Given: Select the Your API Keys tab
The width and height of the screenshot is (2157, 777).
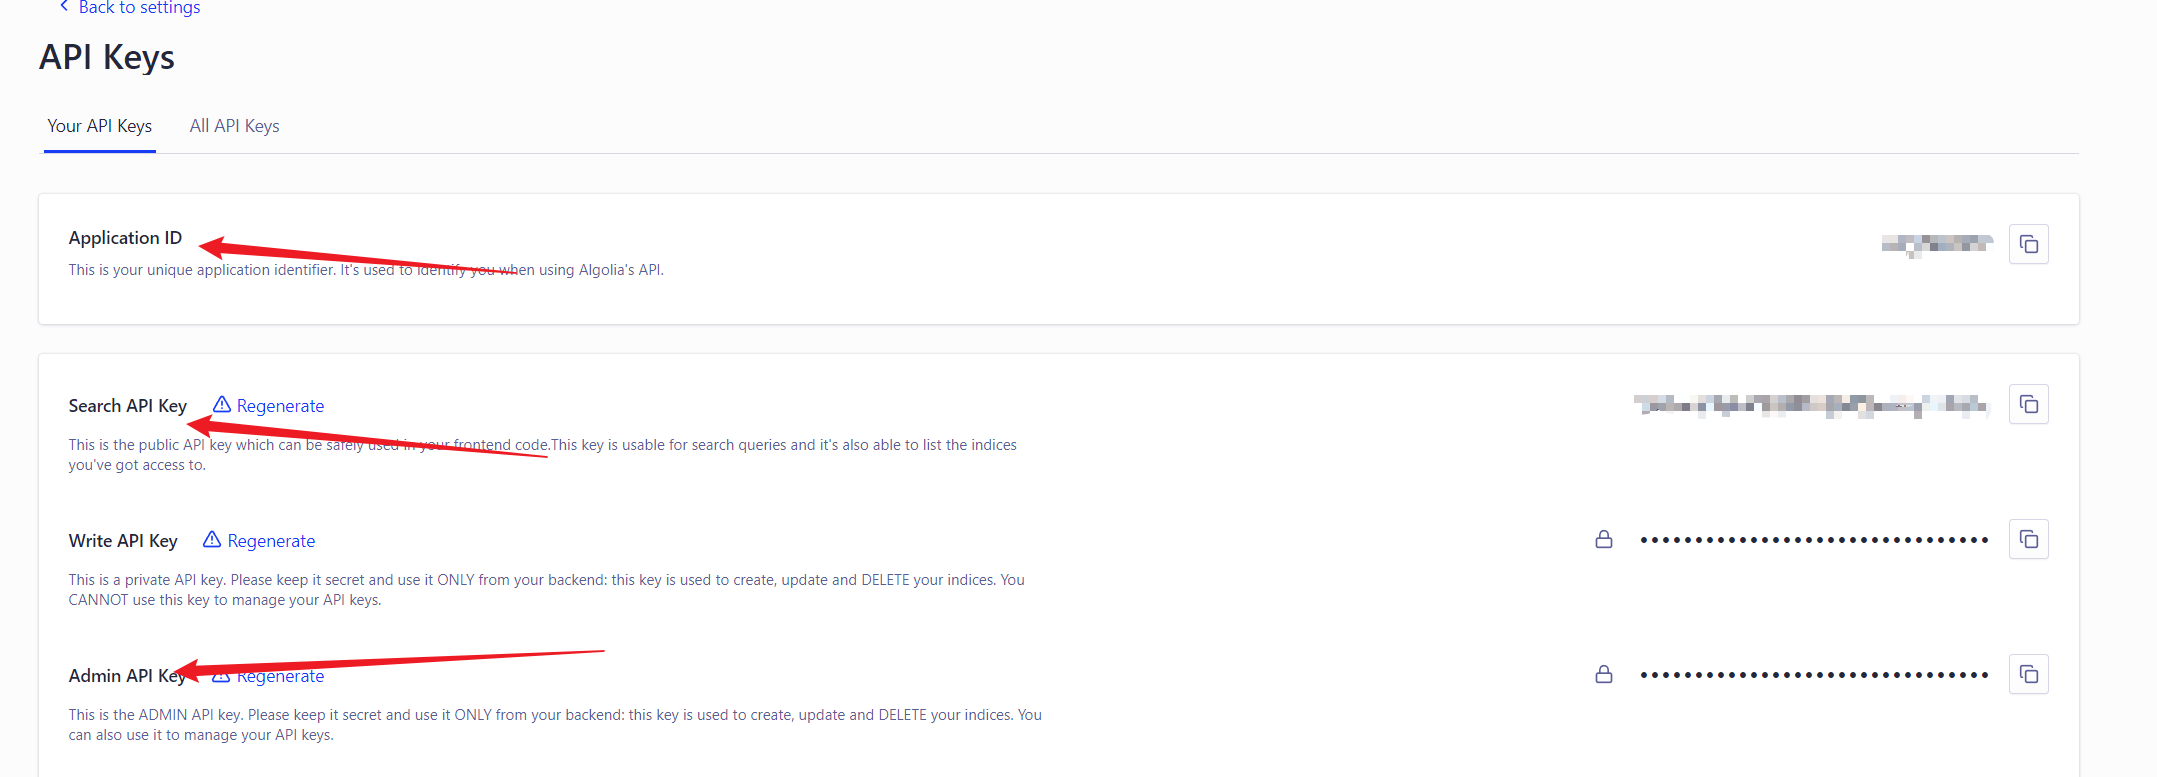Looking at the screenshot, I should (x=99, y=126).
